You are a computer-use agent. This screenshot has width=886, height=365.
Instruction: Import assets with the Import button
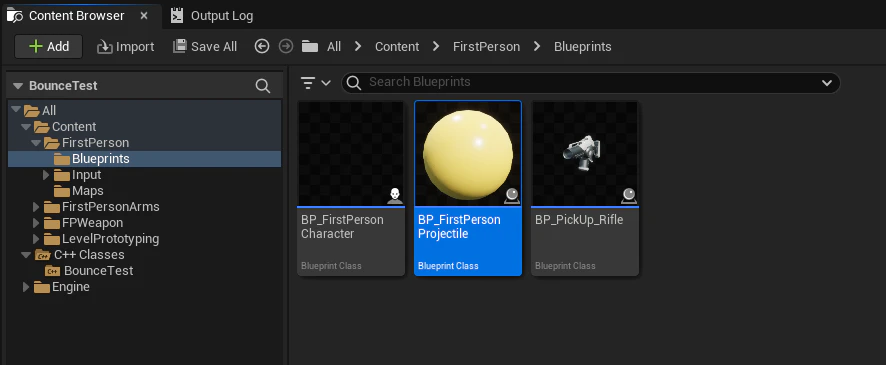tap(125, 46)
